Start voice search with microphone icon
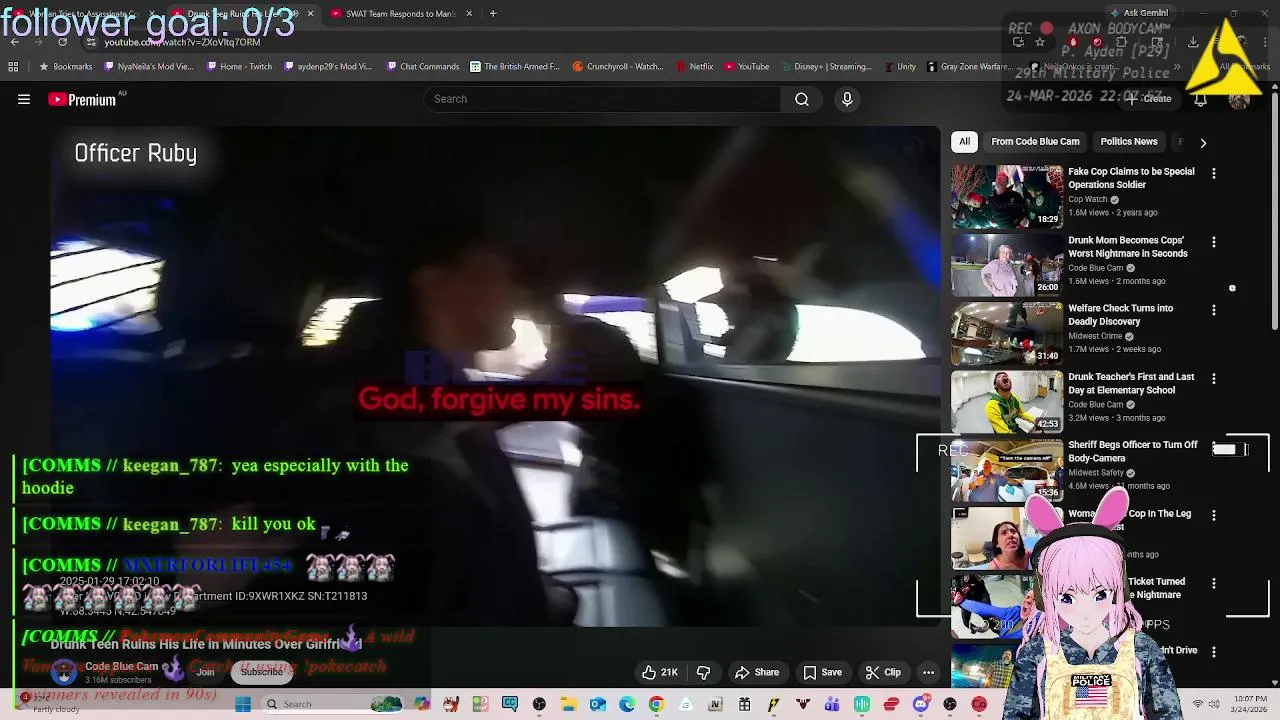 click(847, 99)
